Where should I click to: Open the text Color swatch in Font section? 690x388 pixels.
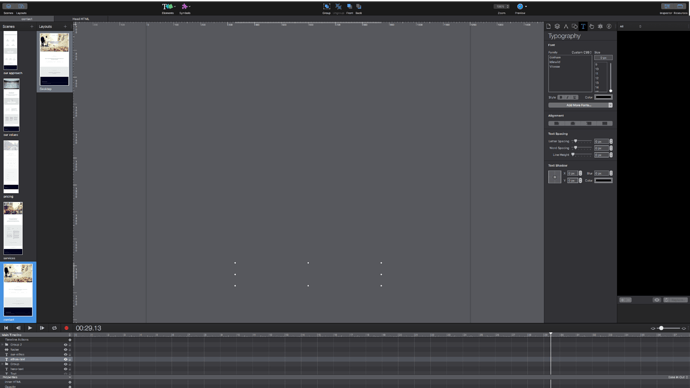pyautogui.click(x=603, y=97)
